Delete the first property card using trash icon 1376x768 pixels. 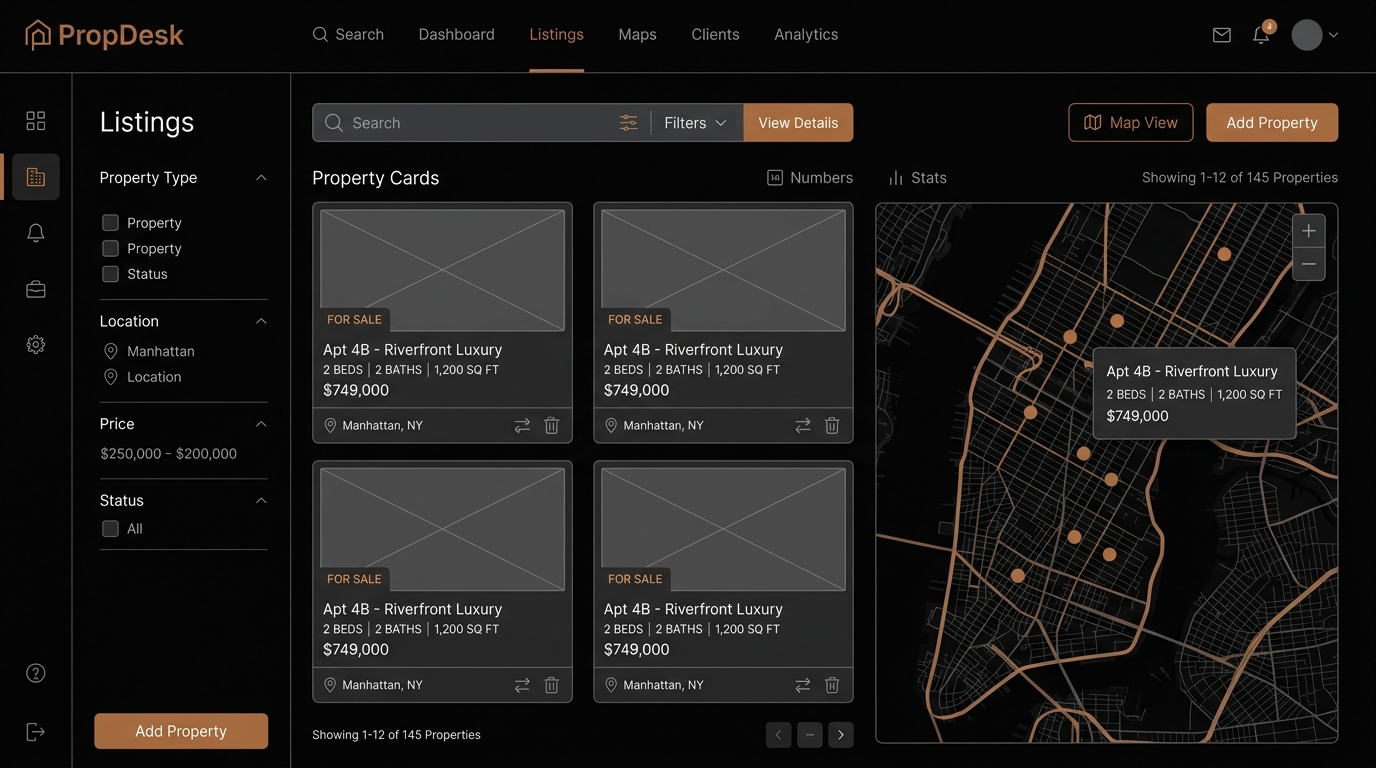(x=551, y=426)
